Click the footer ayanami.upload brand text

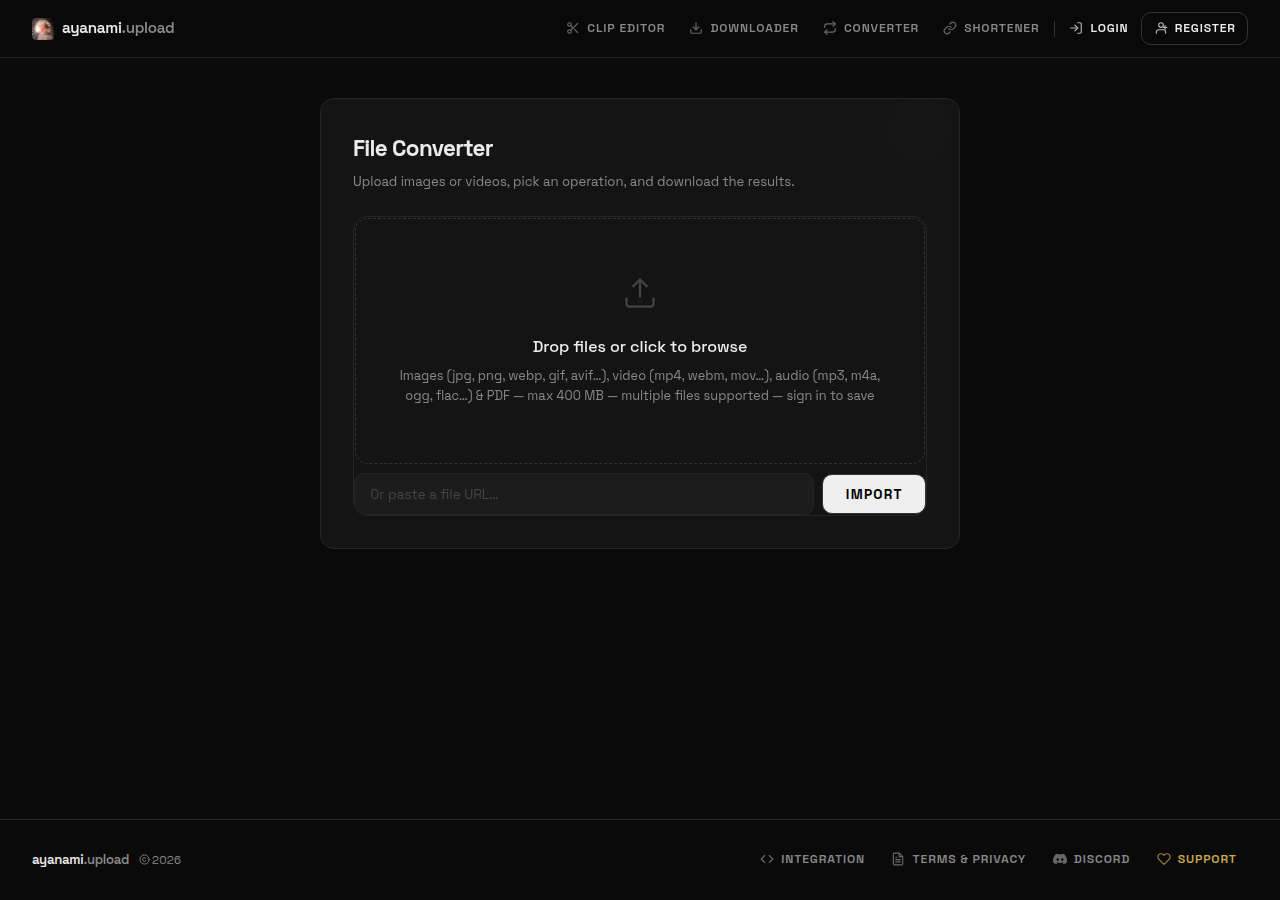[x=80, y=859]
